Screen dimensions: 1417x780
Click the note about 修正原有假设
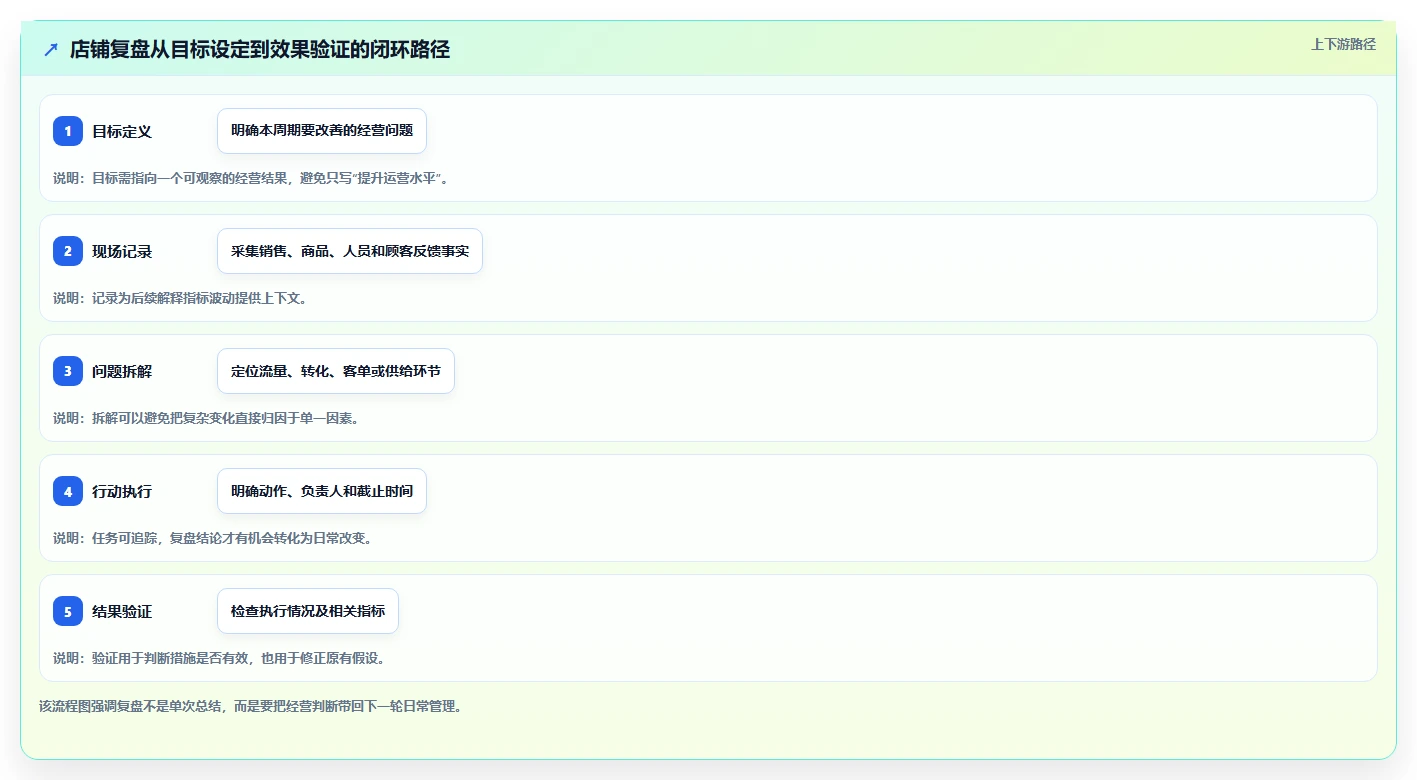(x=219, y=658)
